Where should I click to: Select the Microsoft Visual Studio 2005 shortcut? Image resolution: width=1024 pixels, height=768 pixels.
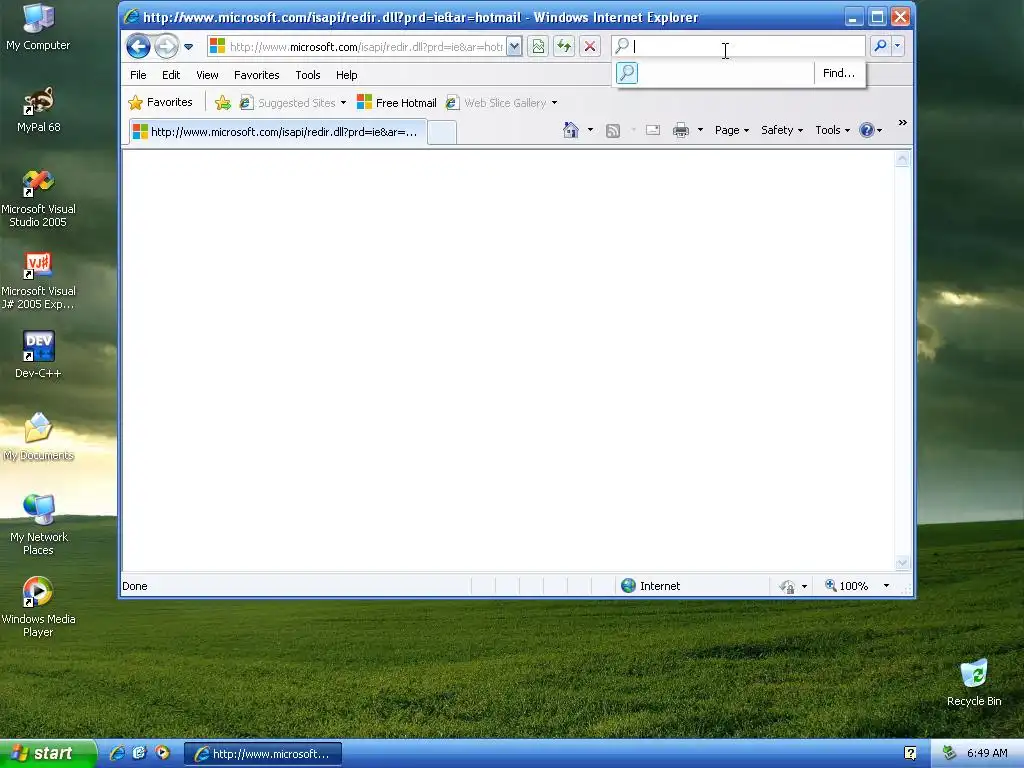pos(38,199)
